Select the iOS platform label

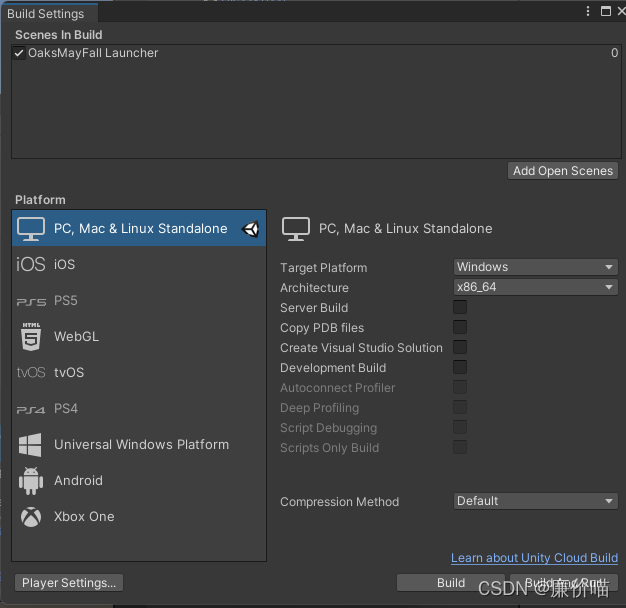(x=65, y=264)
